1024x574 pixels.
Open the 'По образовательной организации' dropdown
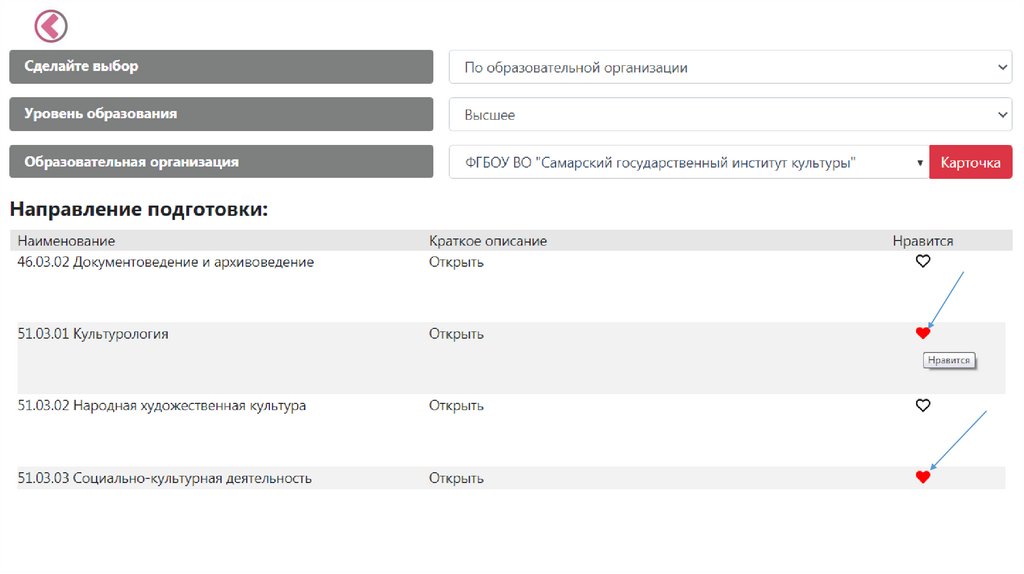(x=730, y=67)
